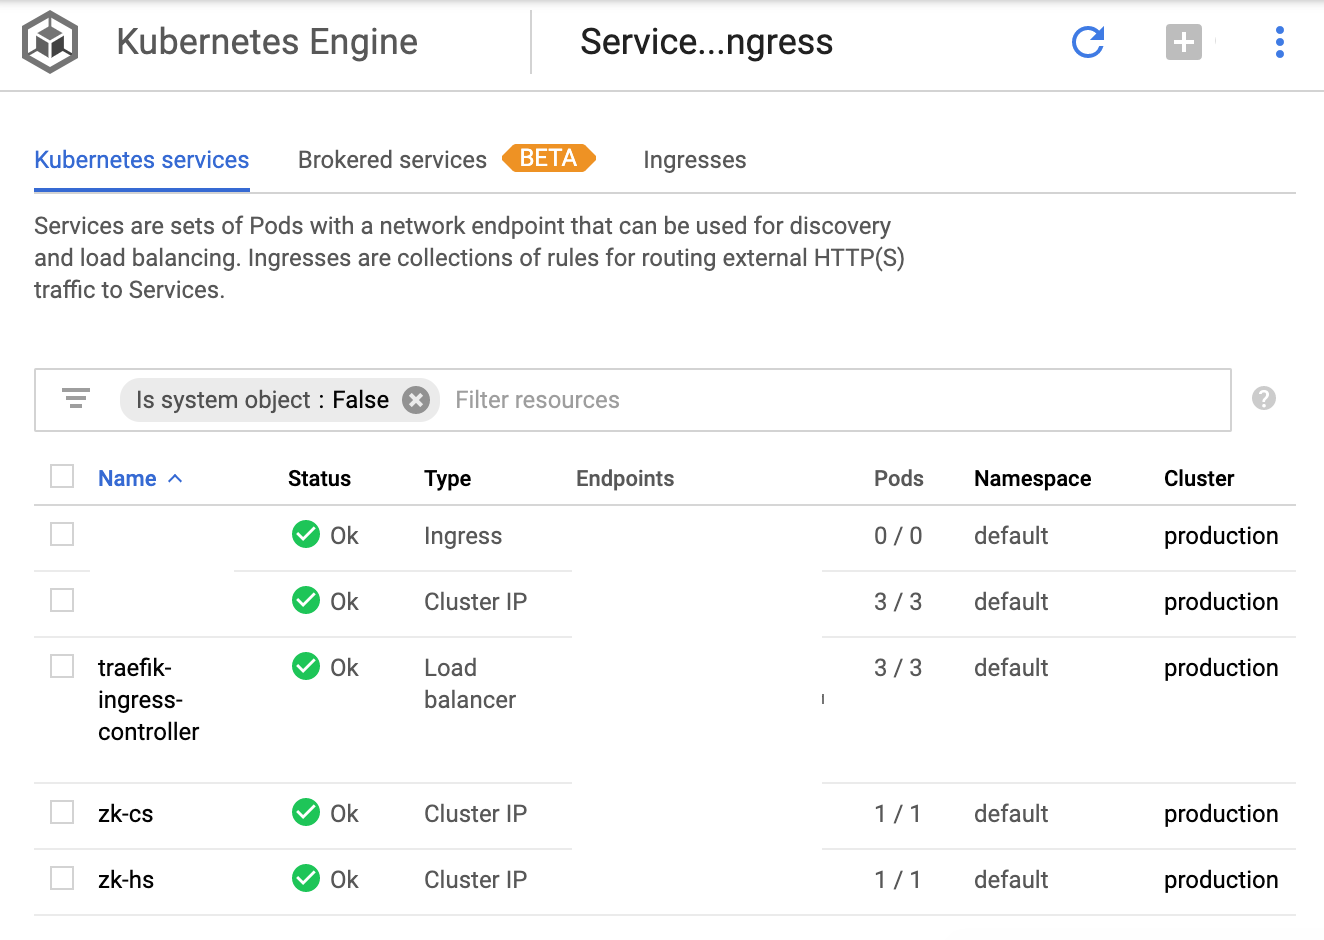The image size is (1324, 940).
Task: Remove the 'Is system object : False' filter
Action: [416, 400]
